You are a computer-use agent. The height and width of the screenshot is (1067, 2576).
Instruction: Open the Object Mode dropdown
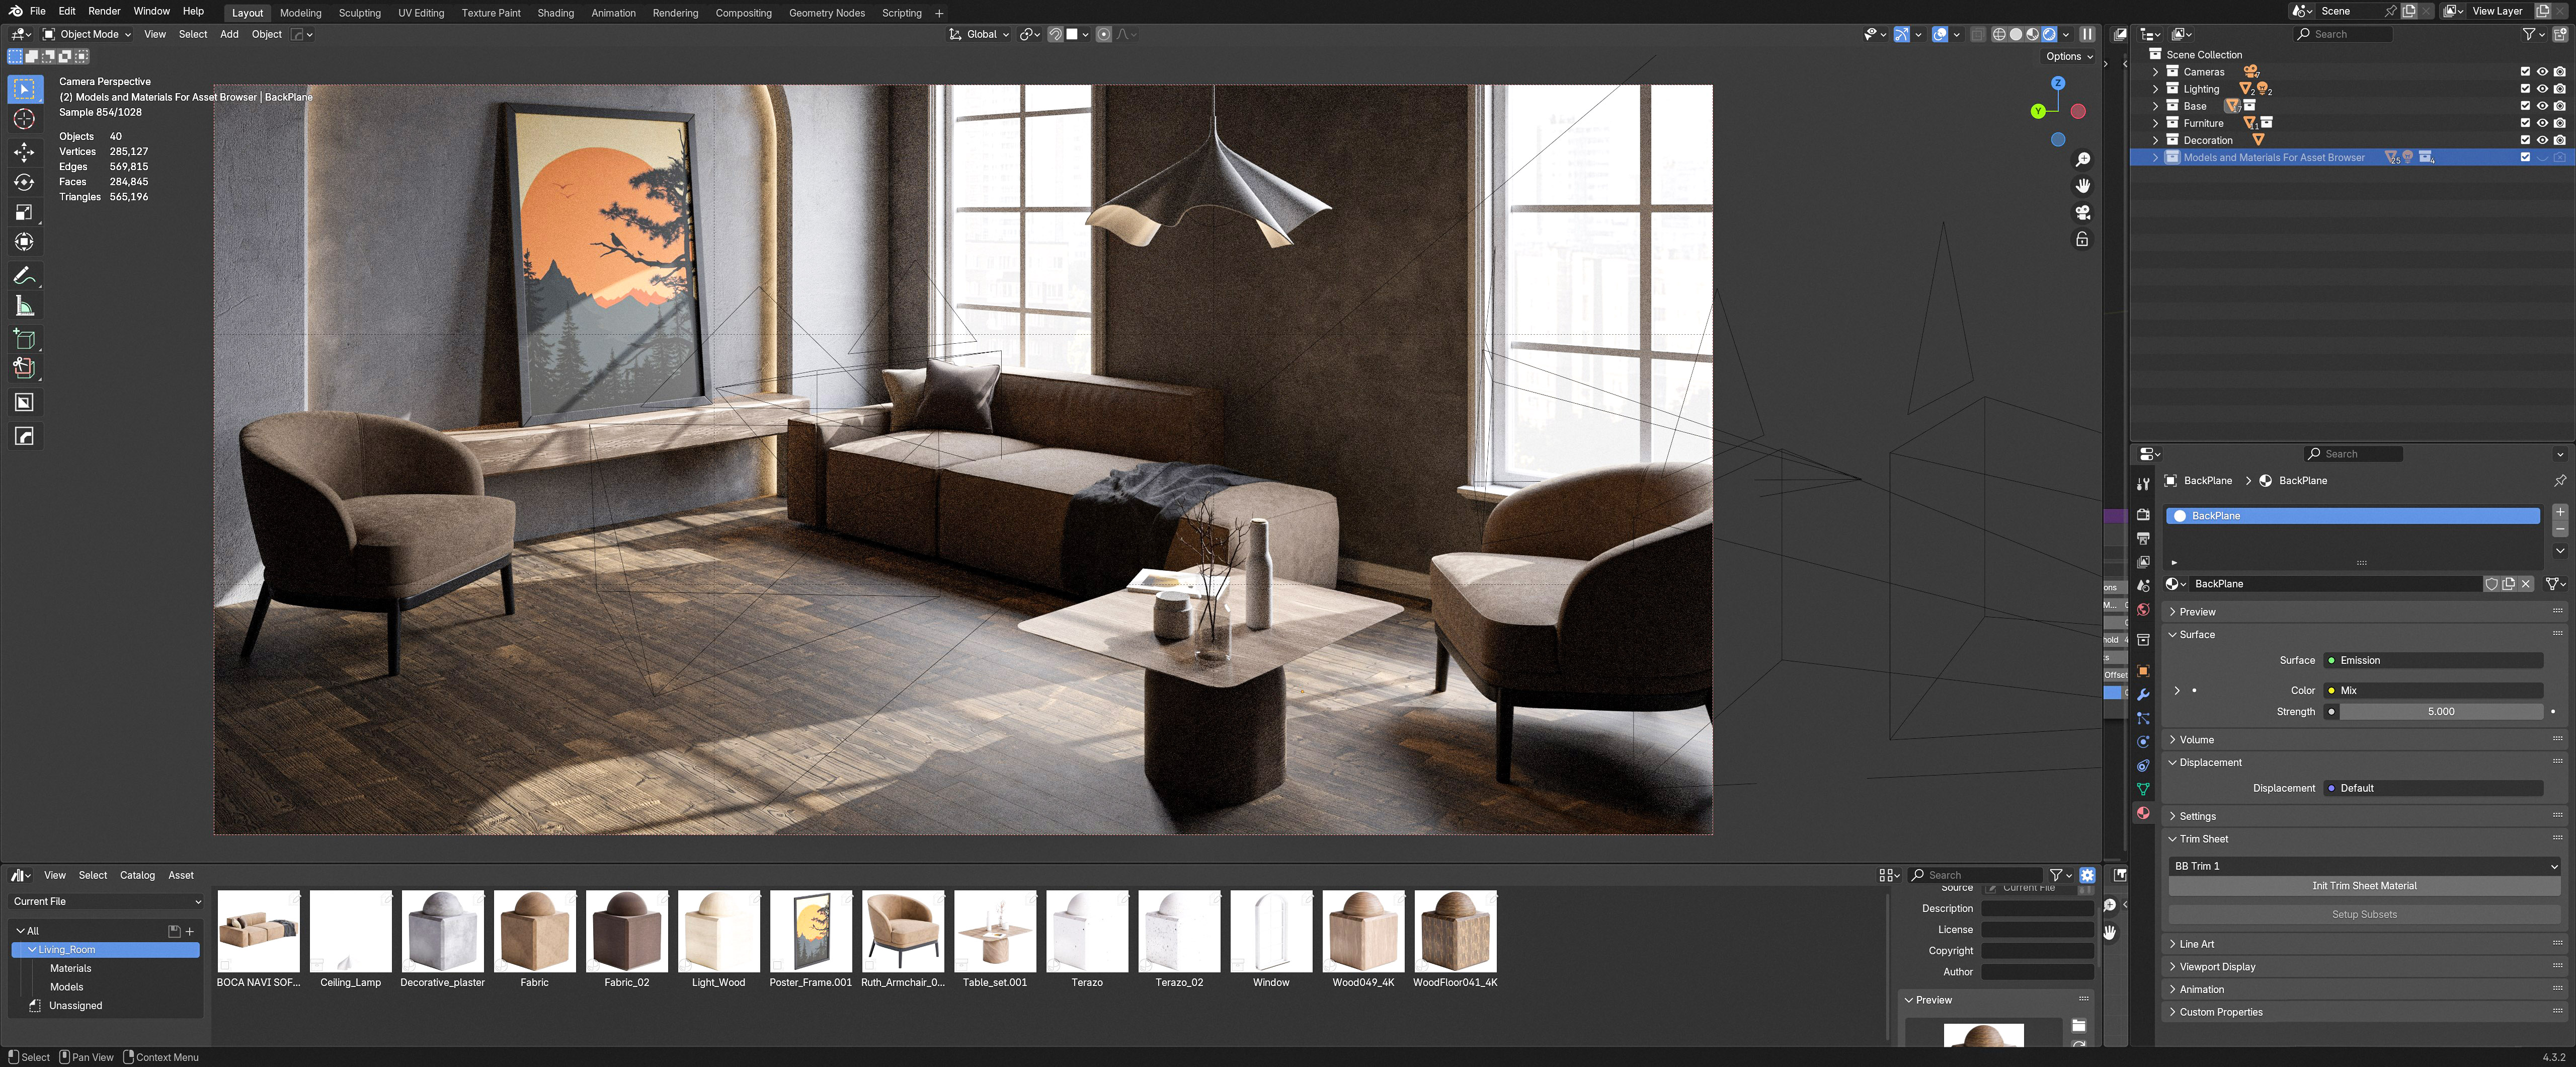87,34
